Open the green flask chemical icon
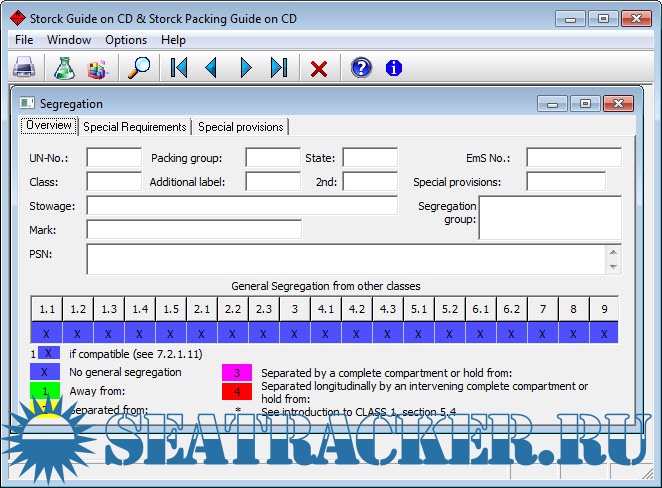 click(x=64, y=68)
